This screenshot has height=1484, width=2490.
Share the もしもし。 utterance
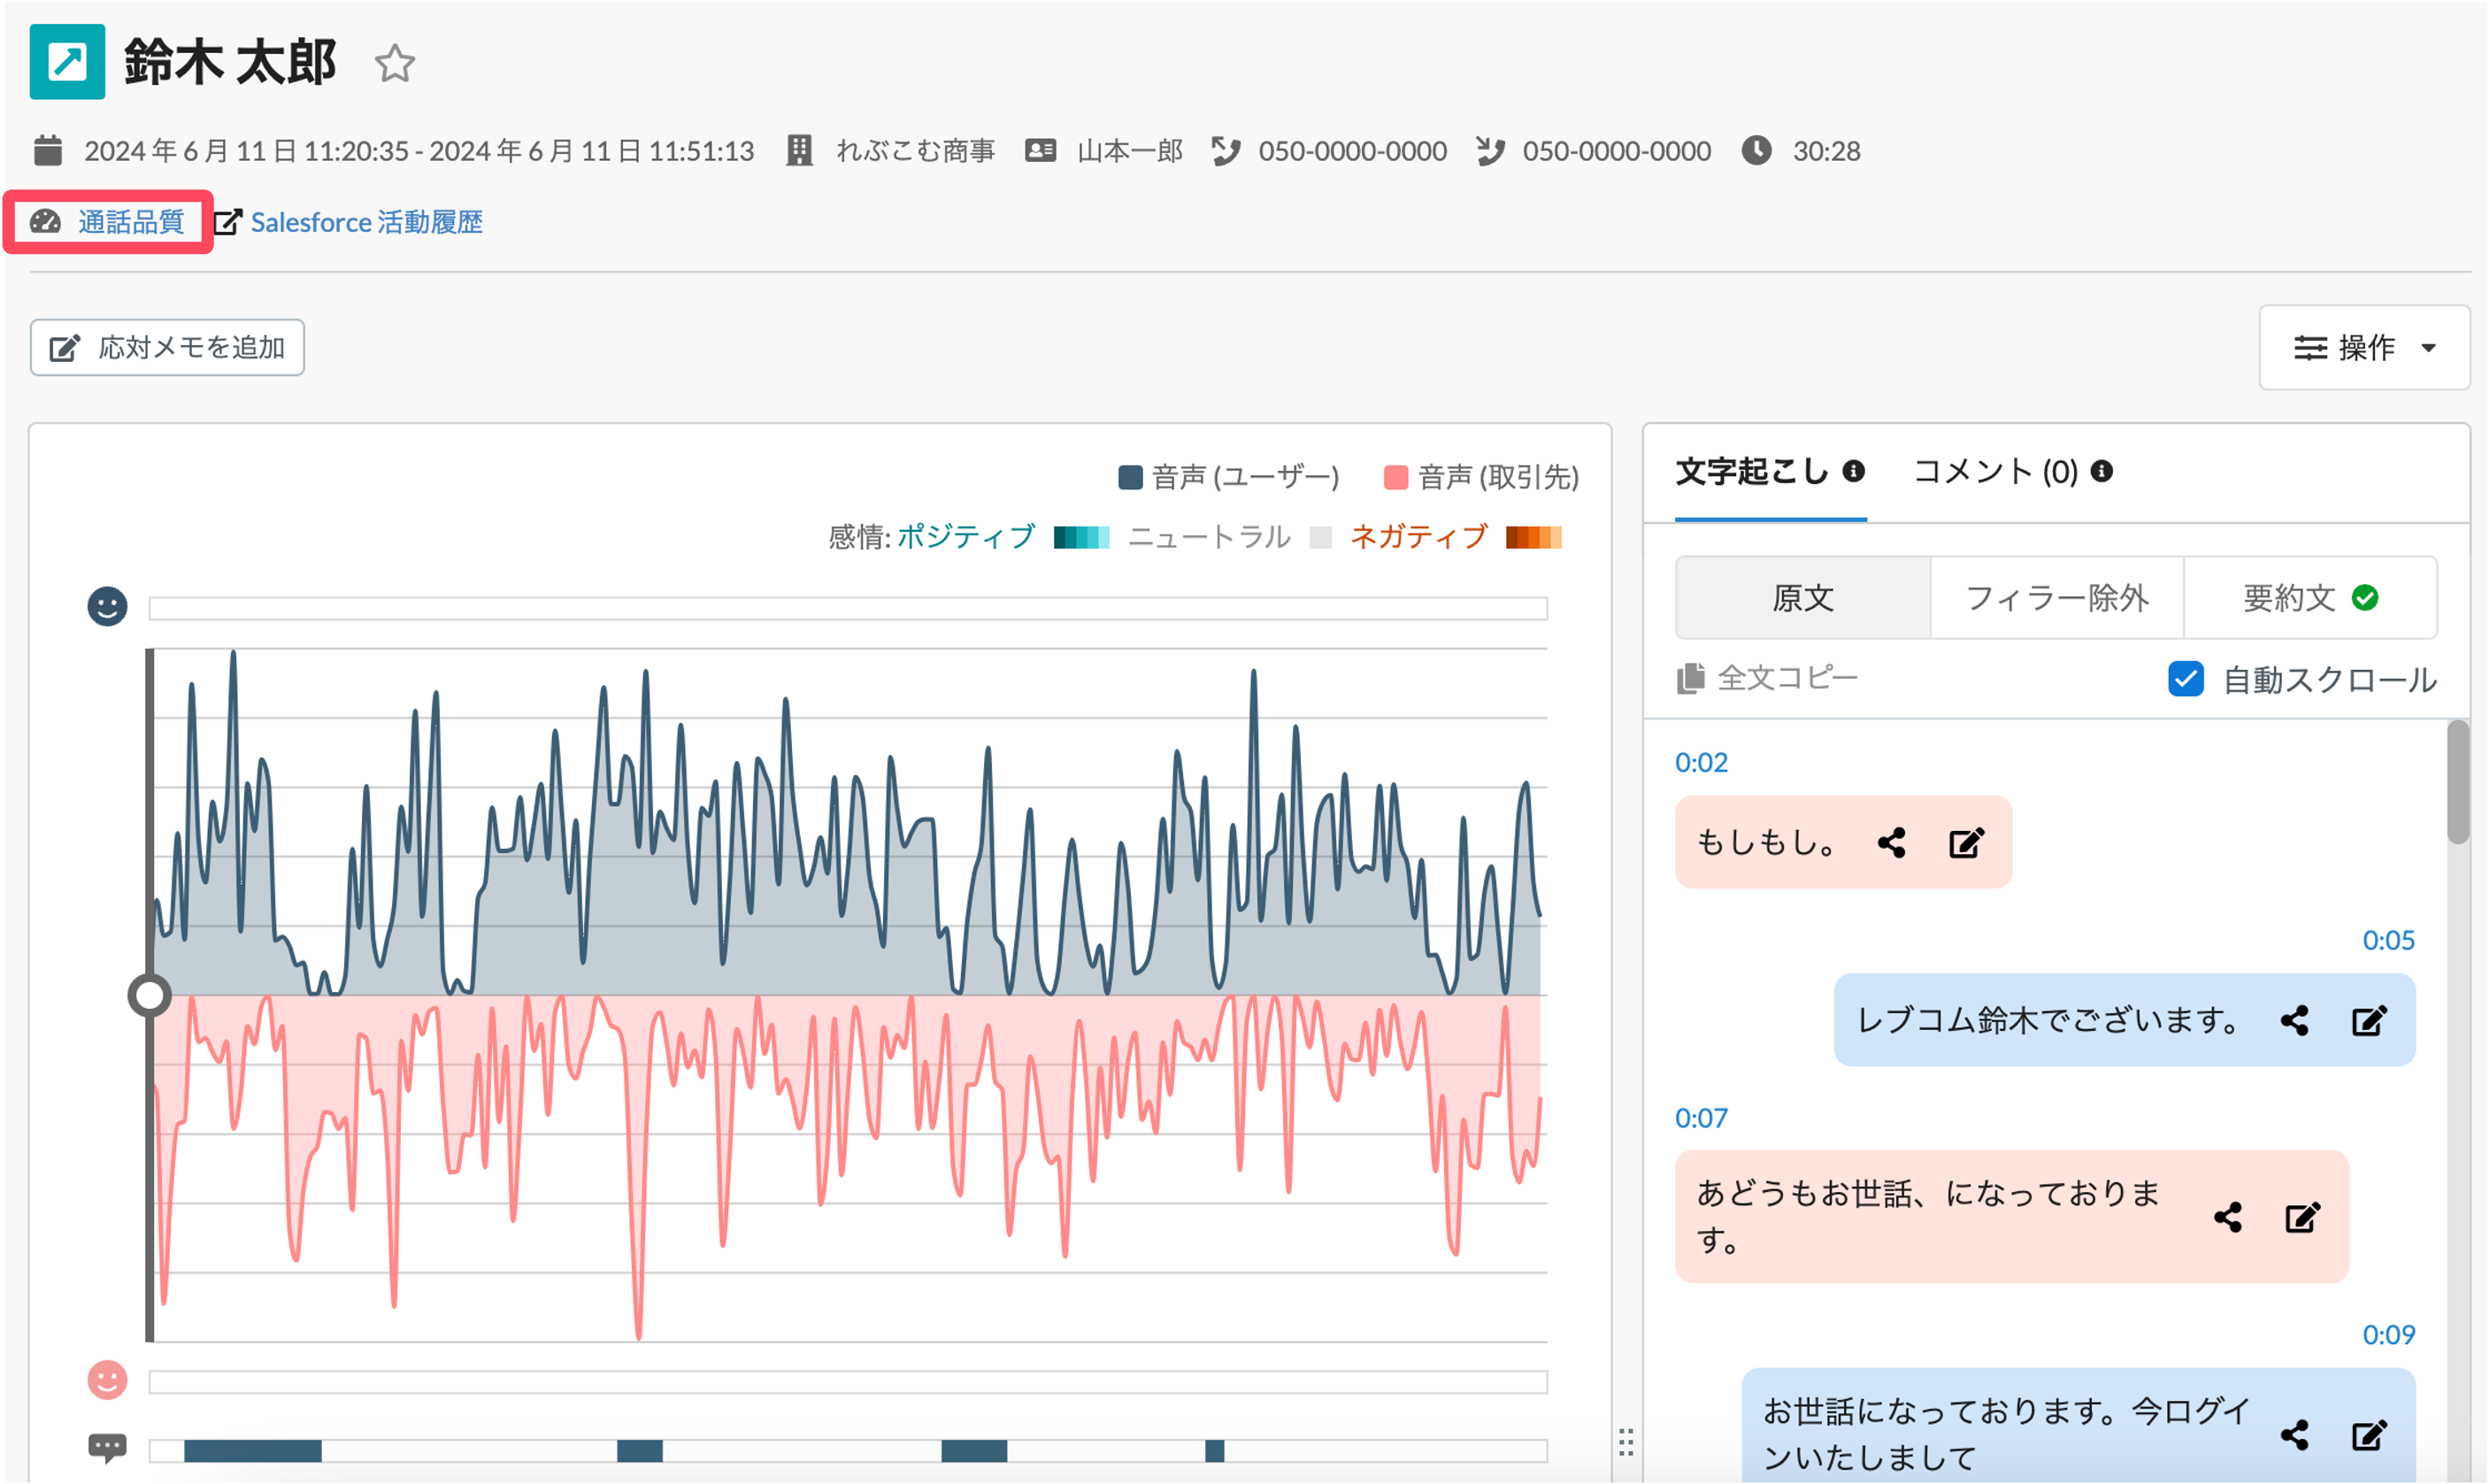tap(1891, 843)
